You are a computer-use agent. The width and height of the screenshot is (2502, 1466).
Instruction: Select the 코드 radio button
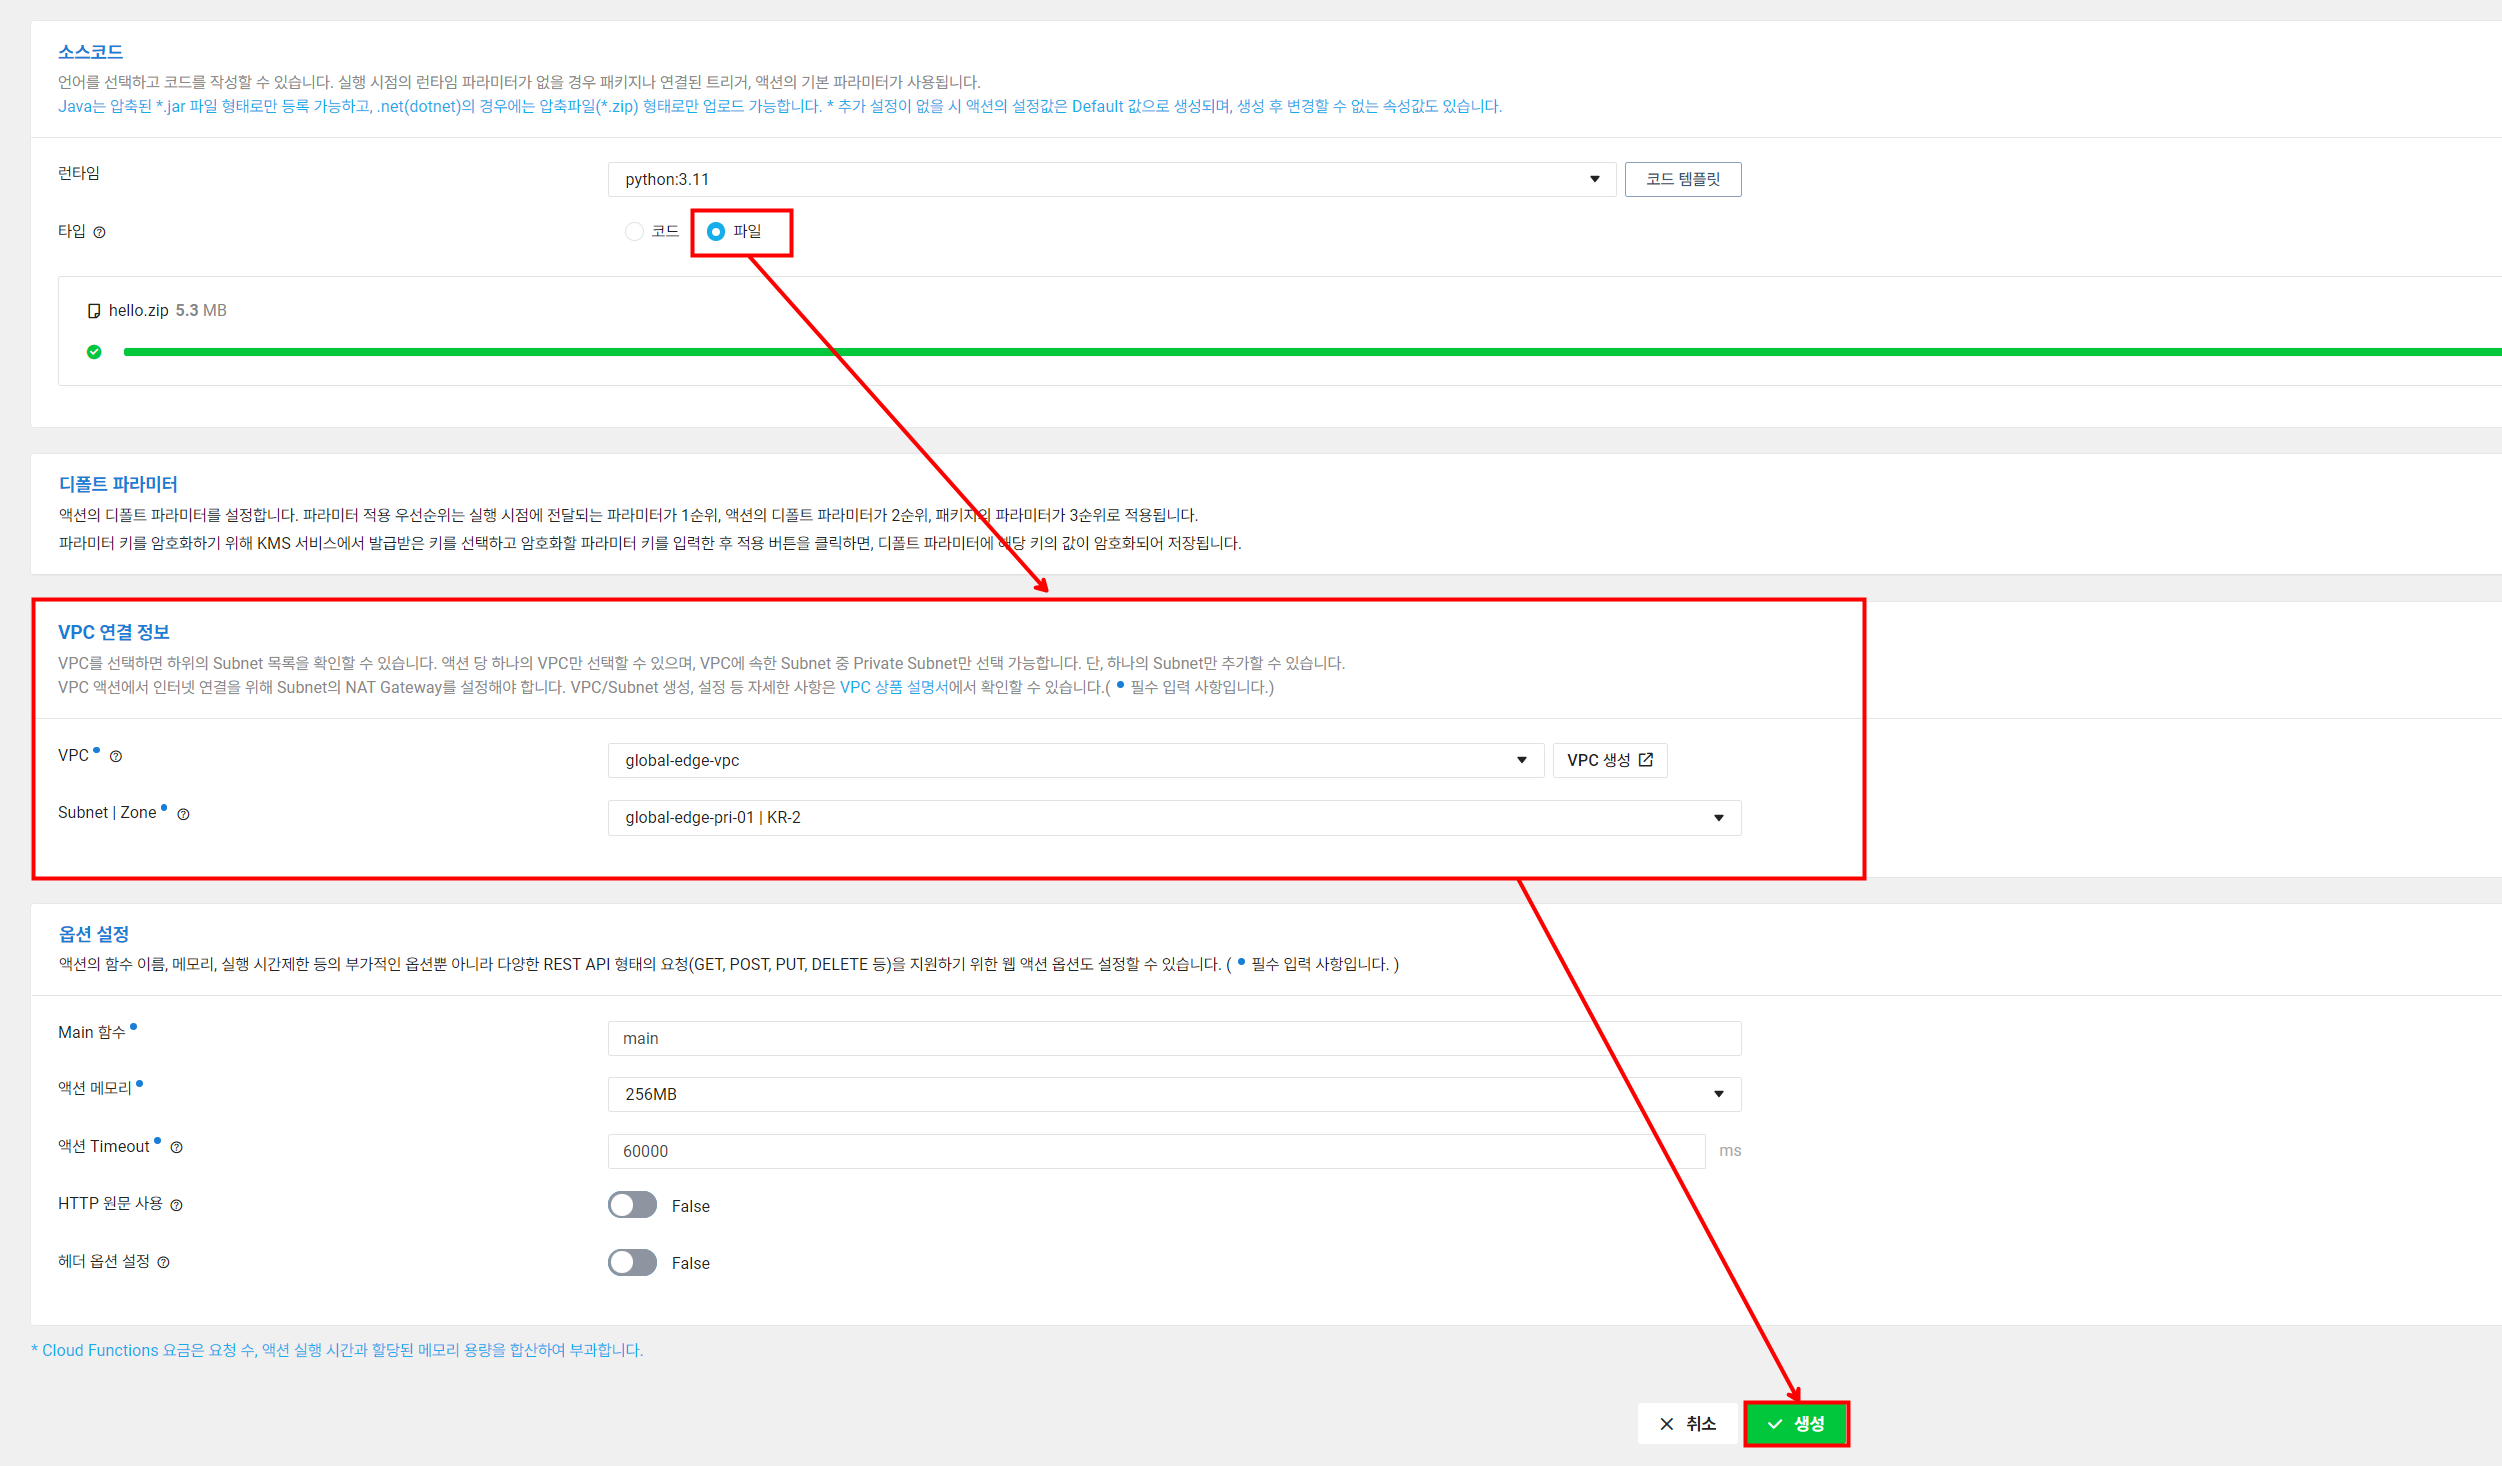coord(634,232)
